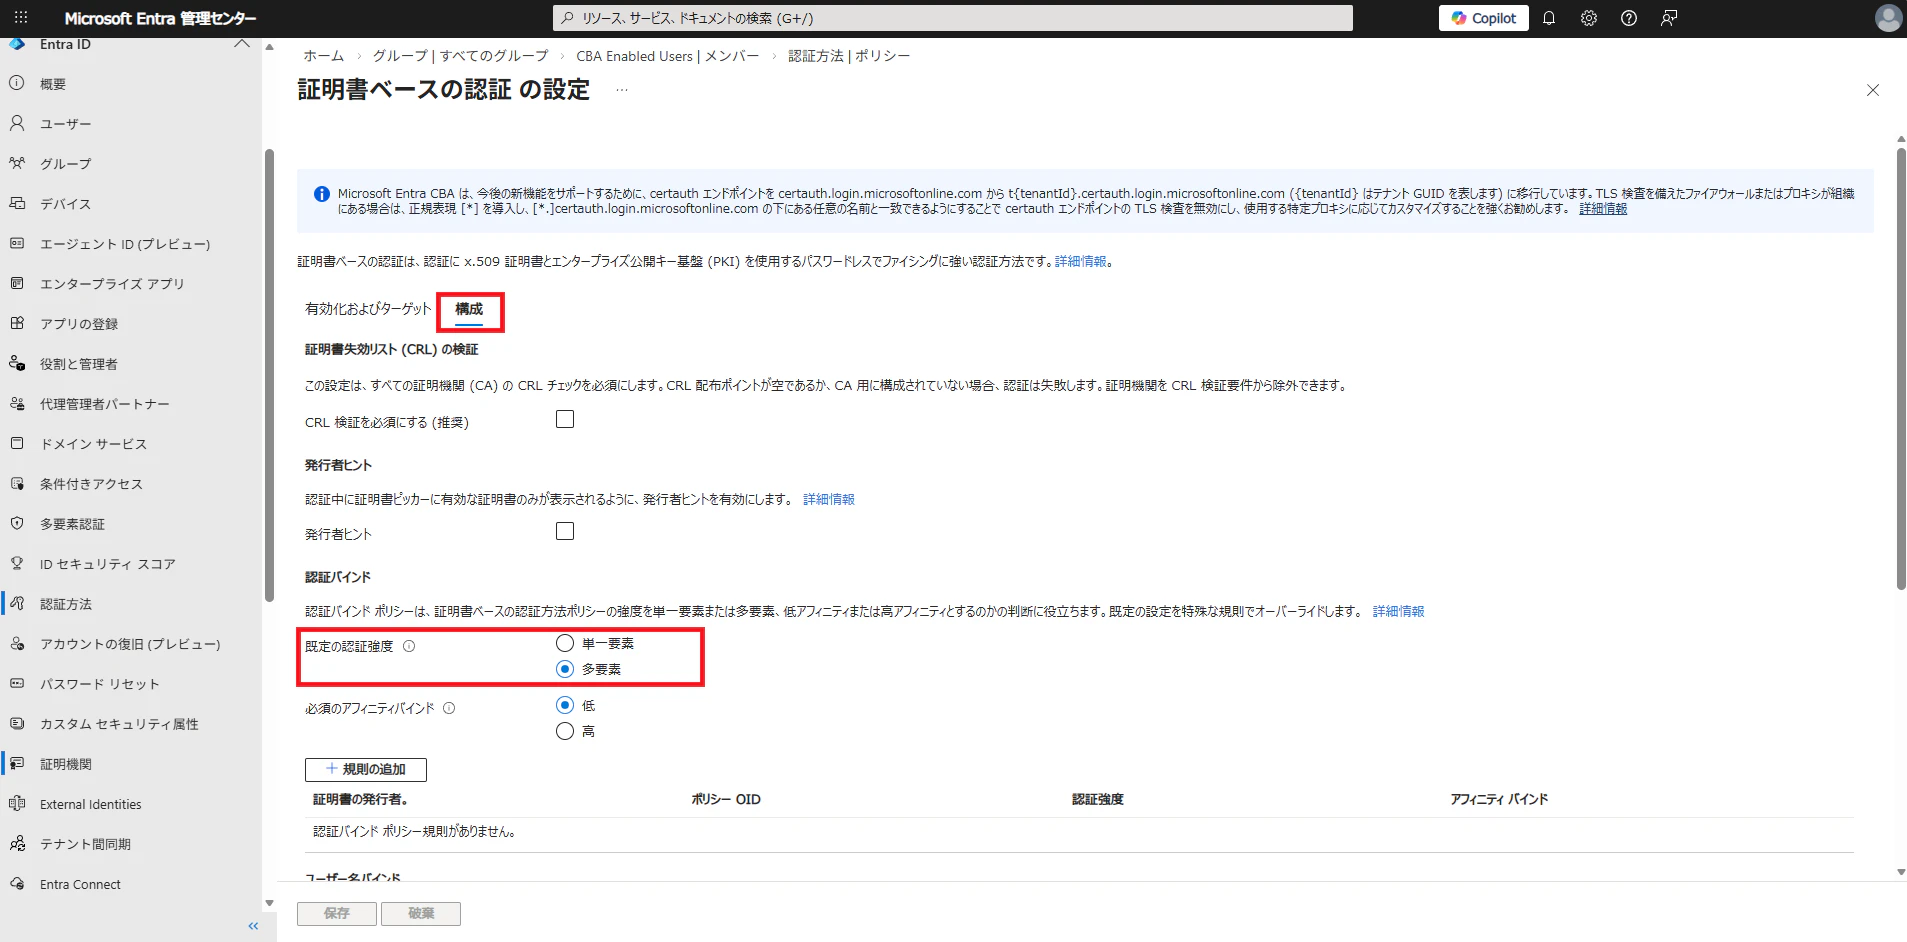Image resolution: width=1907 pixels, height=942 pixels.
Task: Open the more options ellipsis by title
Action: tap(622, 90)
